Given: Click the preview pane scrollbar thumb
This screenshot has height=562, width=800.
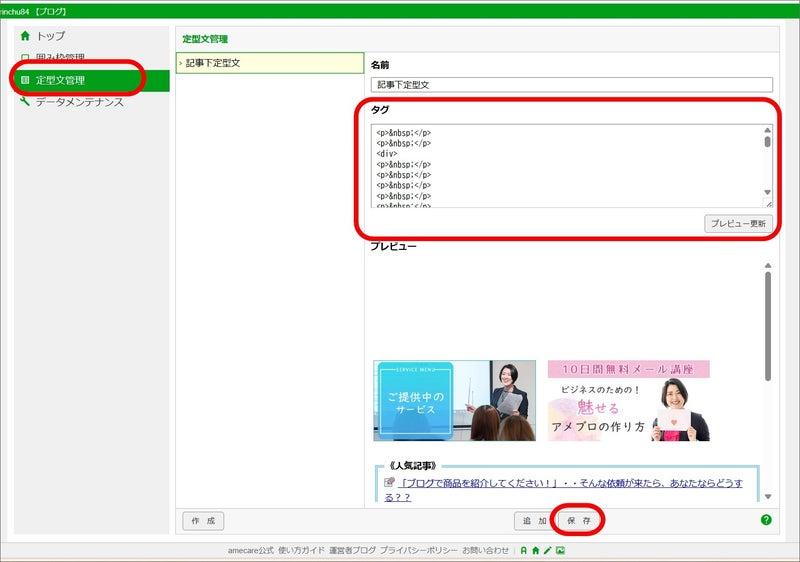Looking at the screenshot, I should tap(768, 326).
